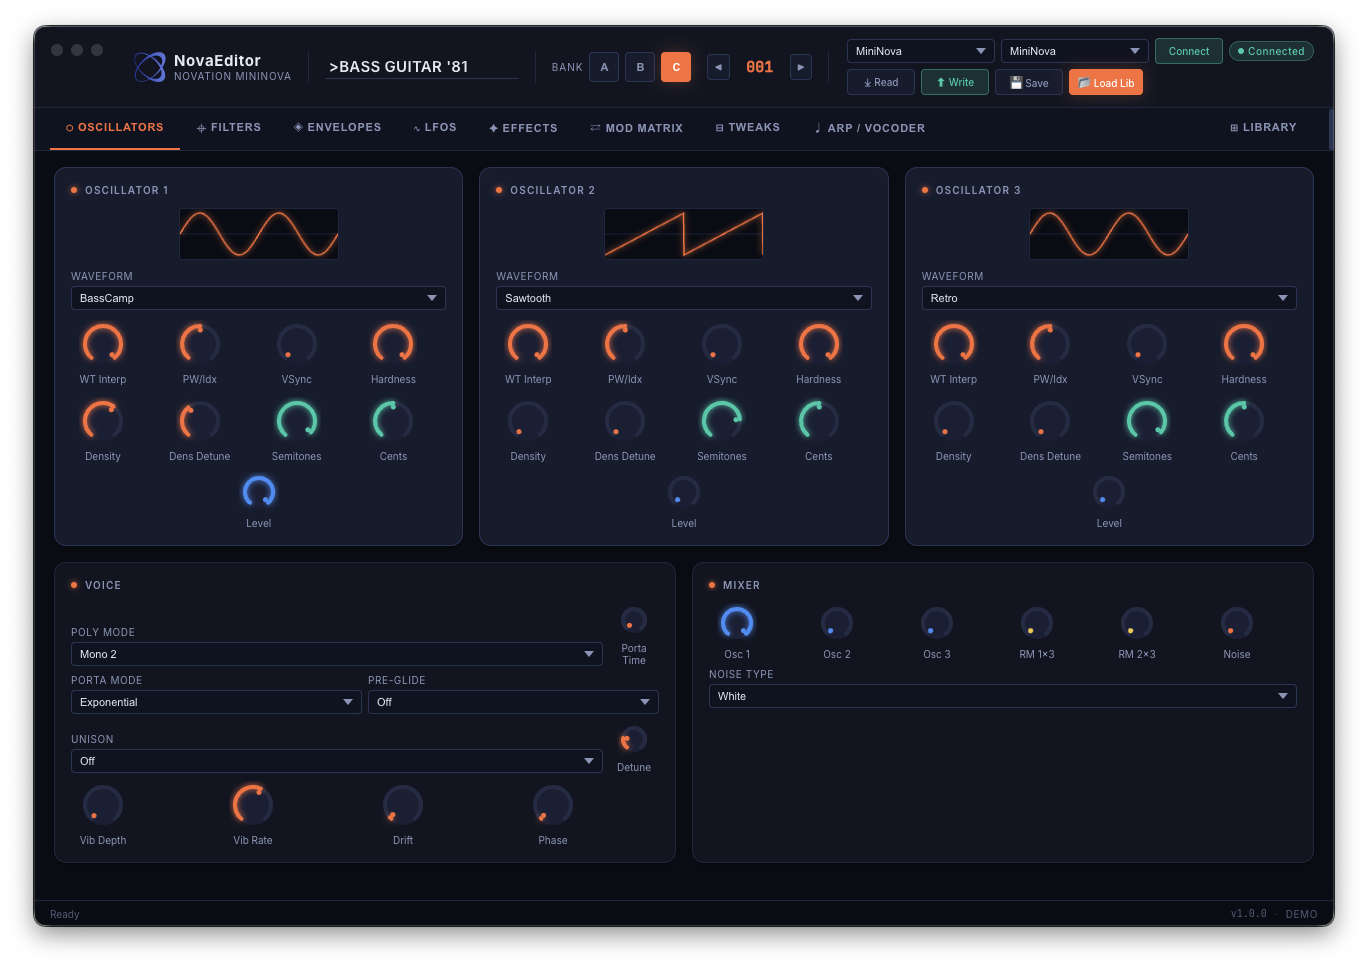Click the Phase knob

pos(553,805)
